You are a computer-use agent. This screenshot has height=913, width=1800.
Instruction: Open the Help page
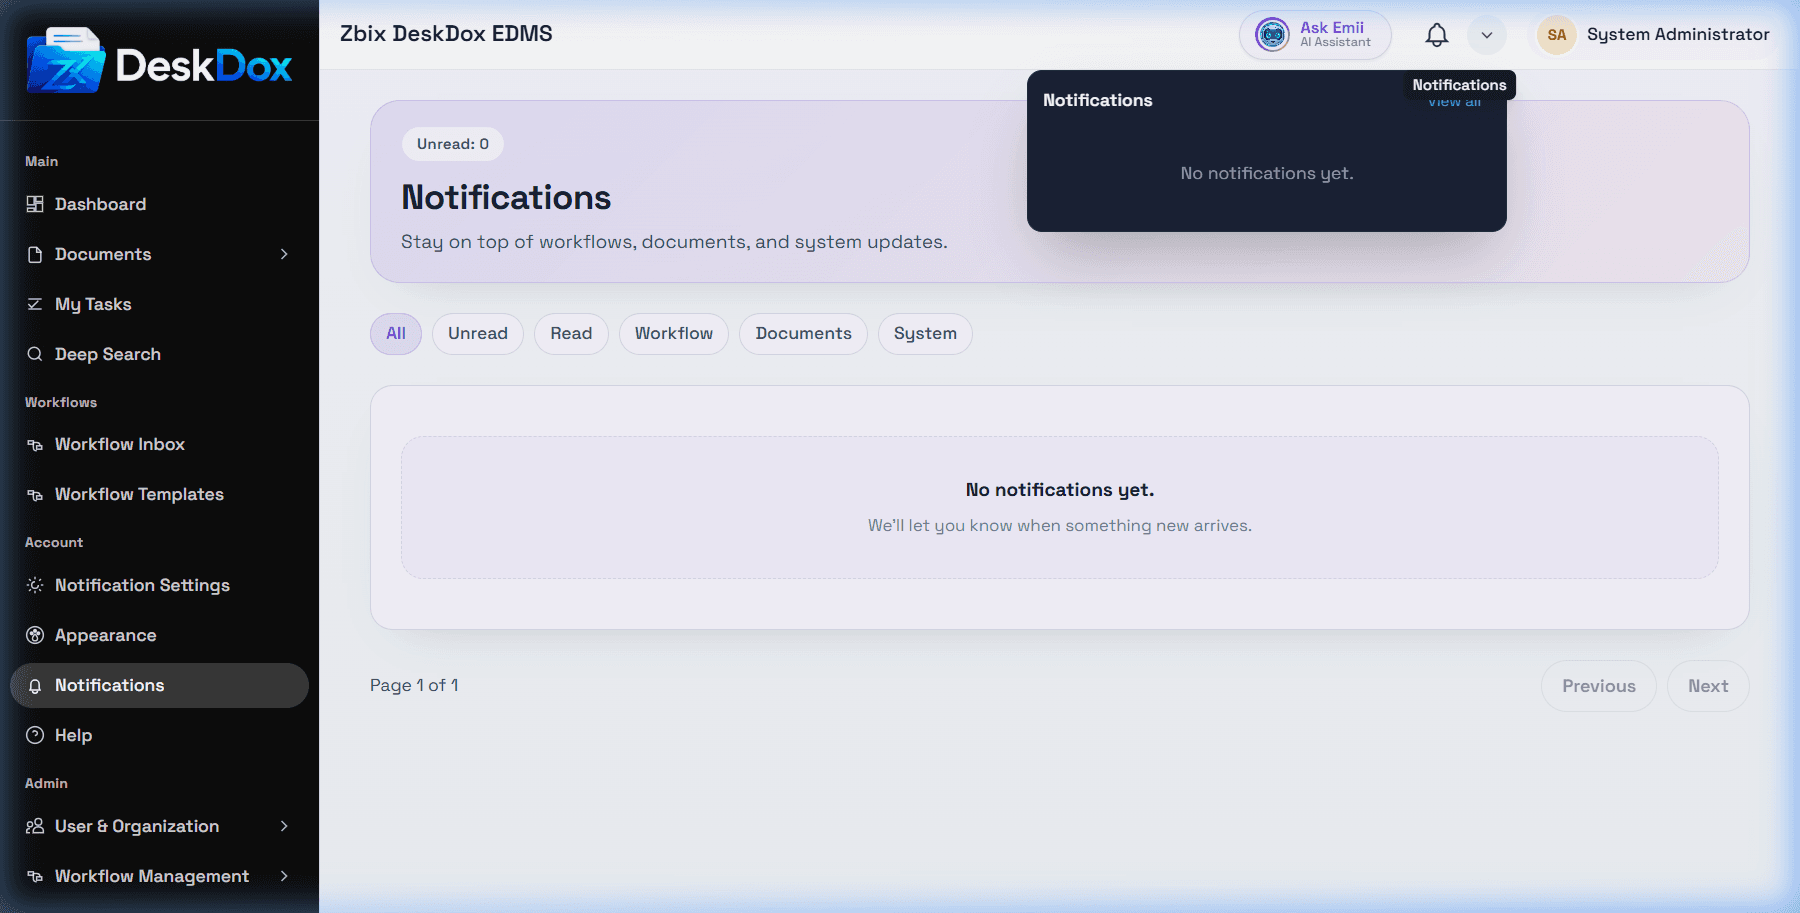[x=160, y=735]
